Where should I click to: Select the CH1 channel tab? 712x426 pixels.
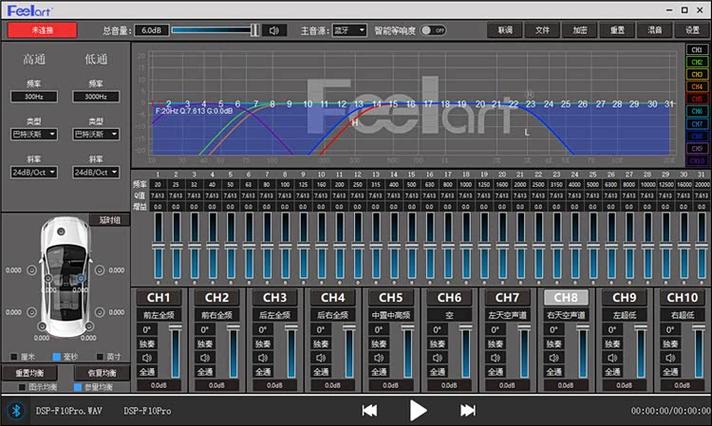(x=158, y=298)
